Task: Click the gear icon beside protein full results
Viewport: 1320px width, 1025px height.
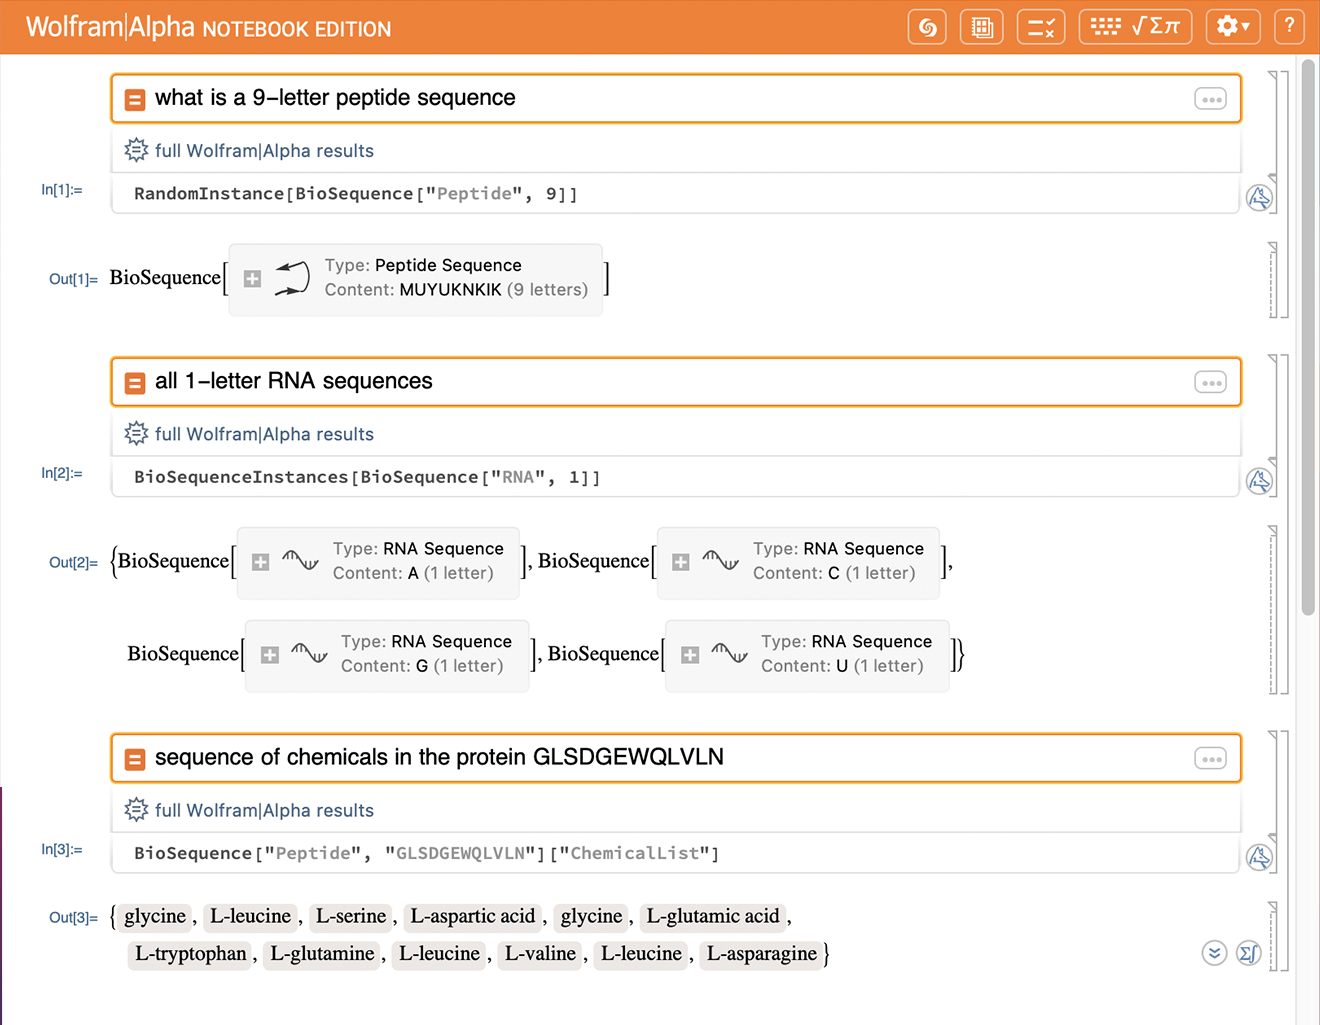Action: 136,809
